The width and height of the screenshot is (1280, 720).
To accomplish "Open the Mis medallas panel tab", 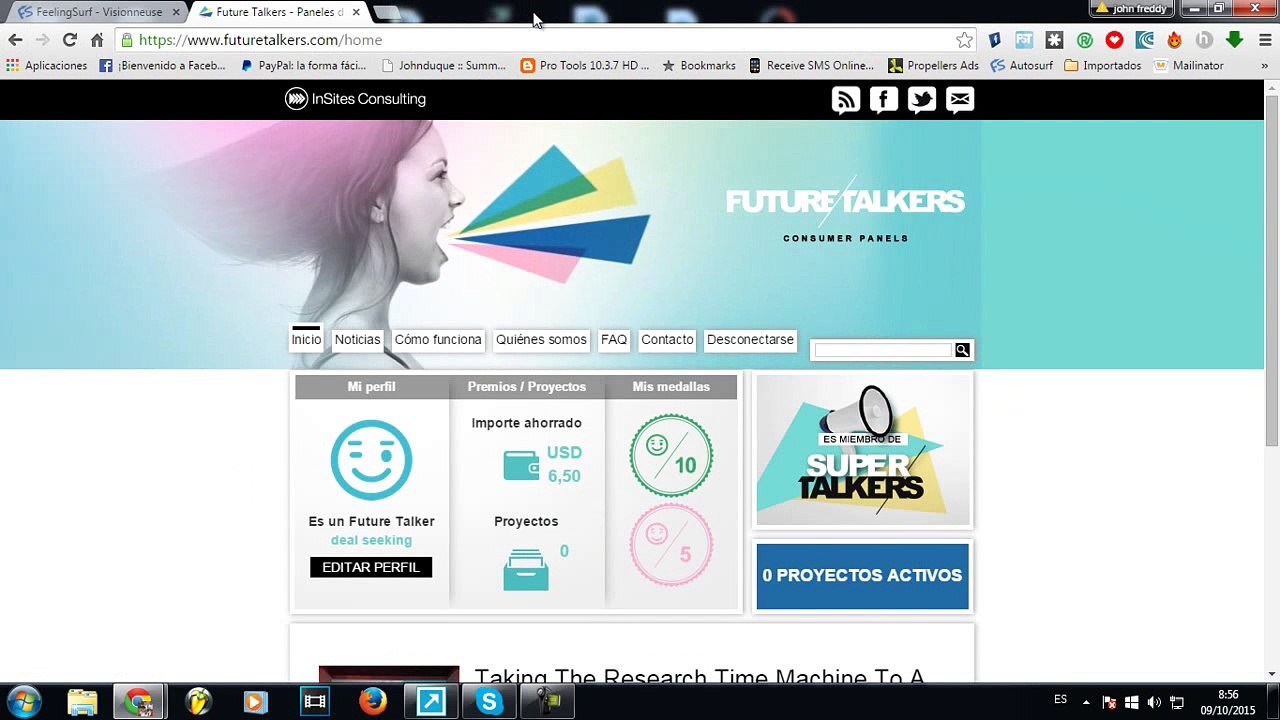I will click(x=671, y=387).
